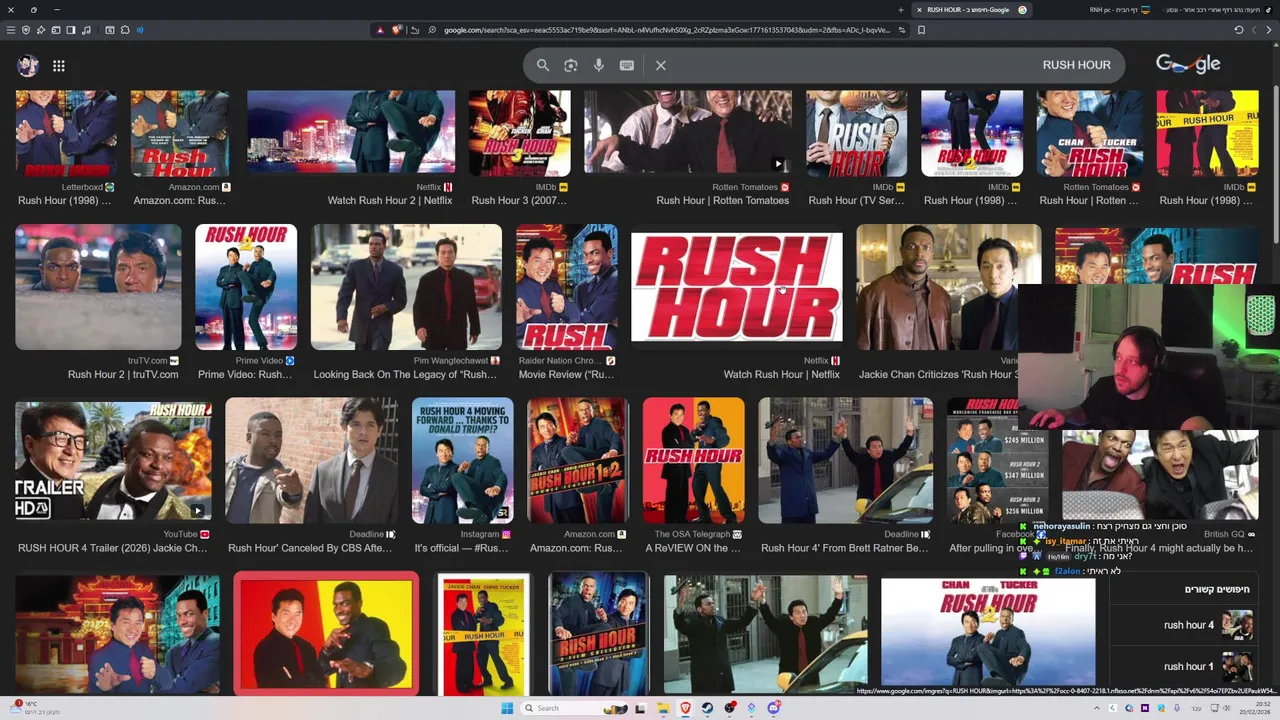Open 'Looking Back On The Legacy of Rush' result
Viewport: 1280px width, 720px height.
[405, 374]
